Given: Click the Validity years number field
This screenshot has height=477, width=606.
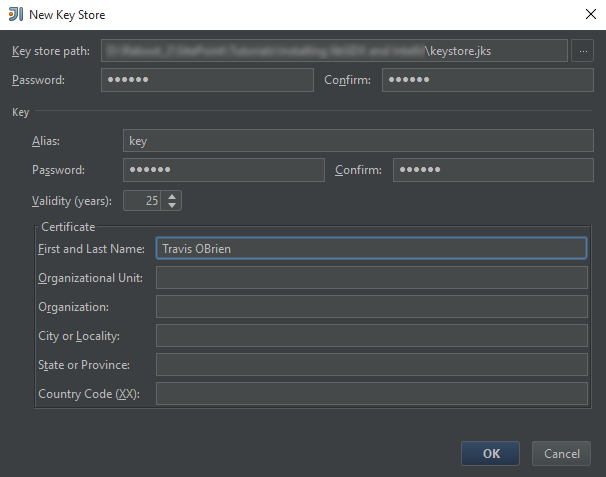Looking at the screenshot, I should tap(143, 200).
